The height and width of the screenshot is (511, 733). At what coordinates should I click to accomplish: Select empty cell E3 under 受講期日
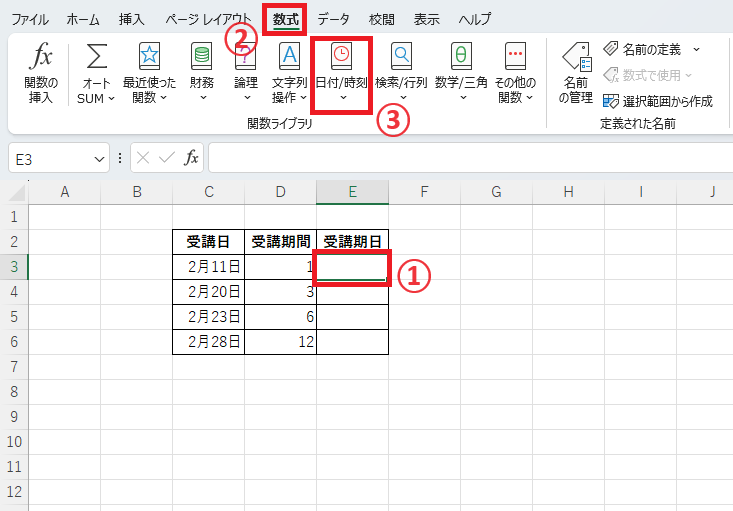[352, 267]
